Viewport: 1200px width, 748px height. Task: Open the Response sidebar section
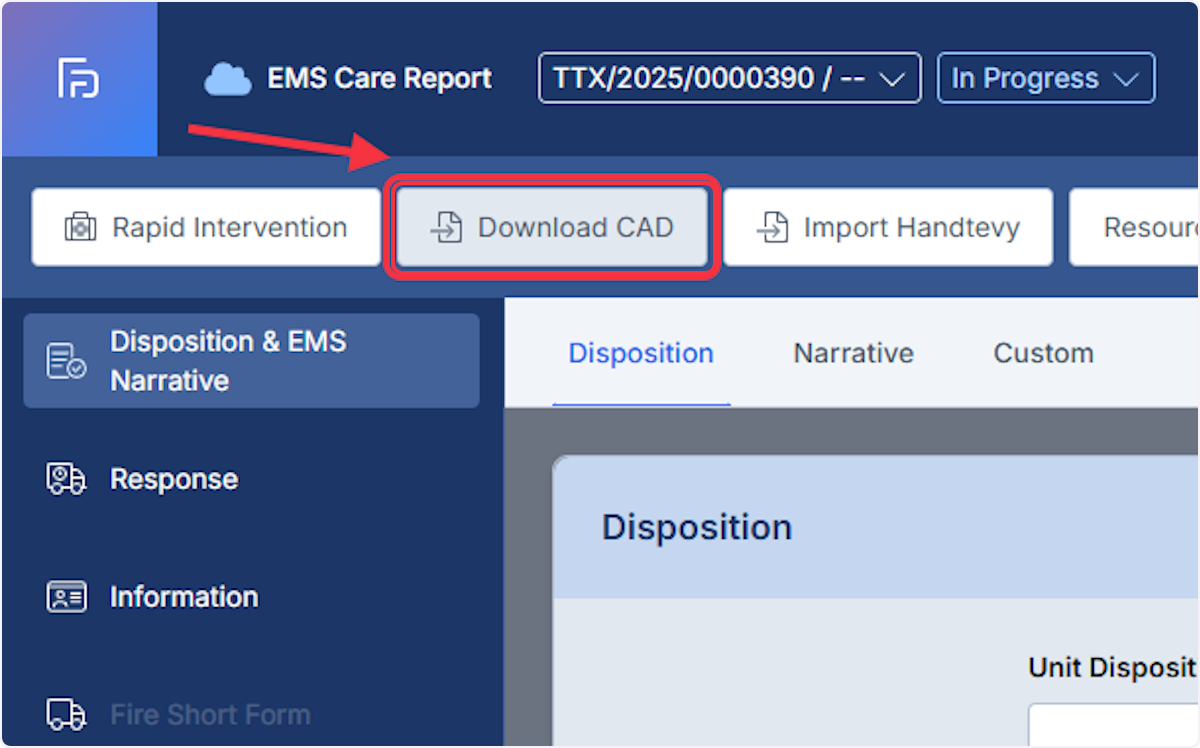point(251,479)
